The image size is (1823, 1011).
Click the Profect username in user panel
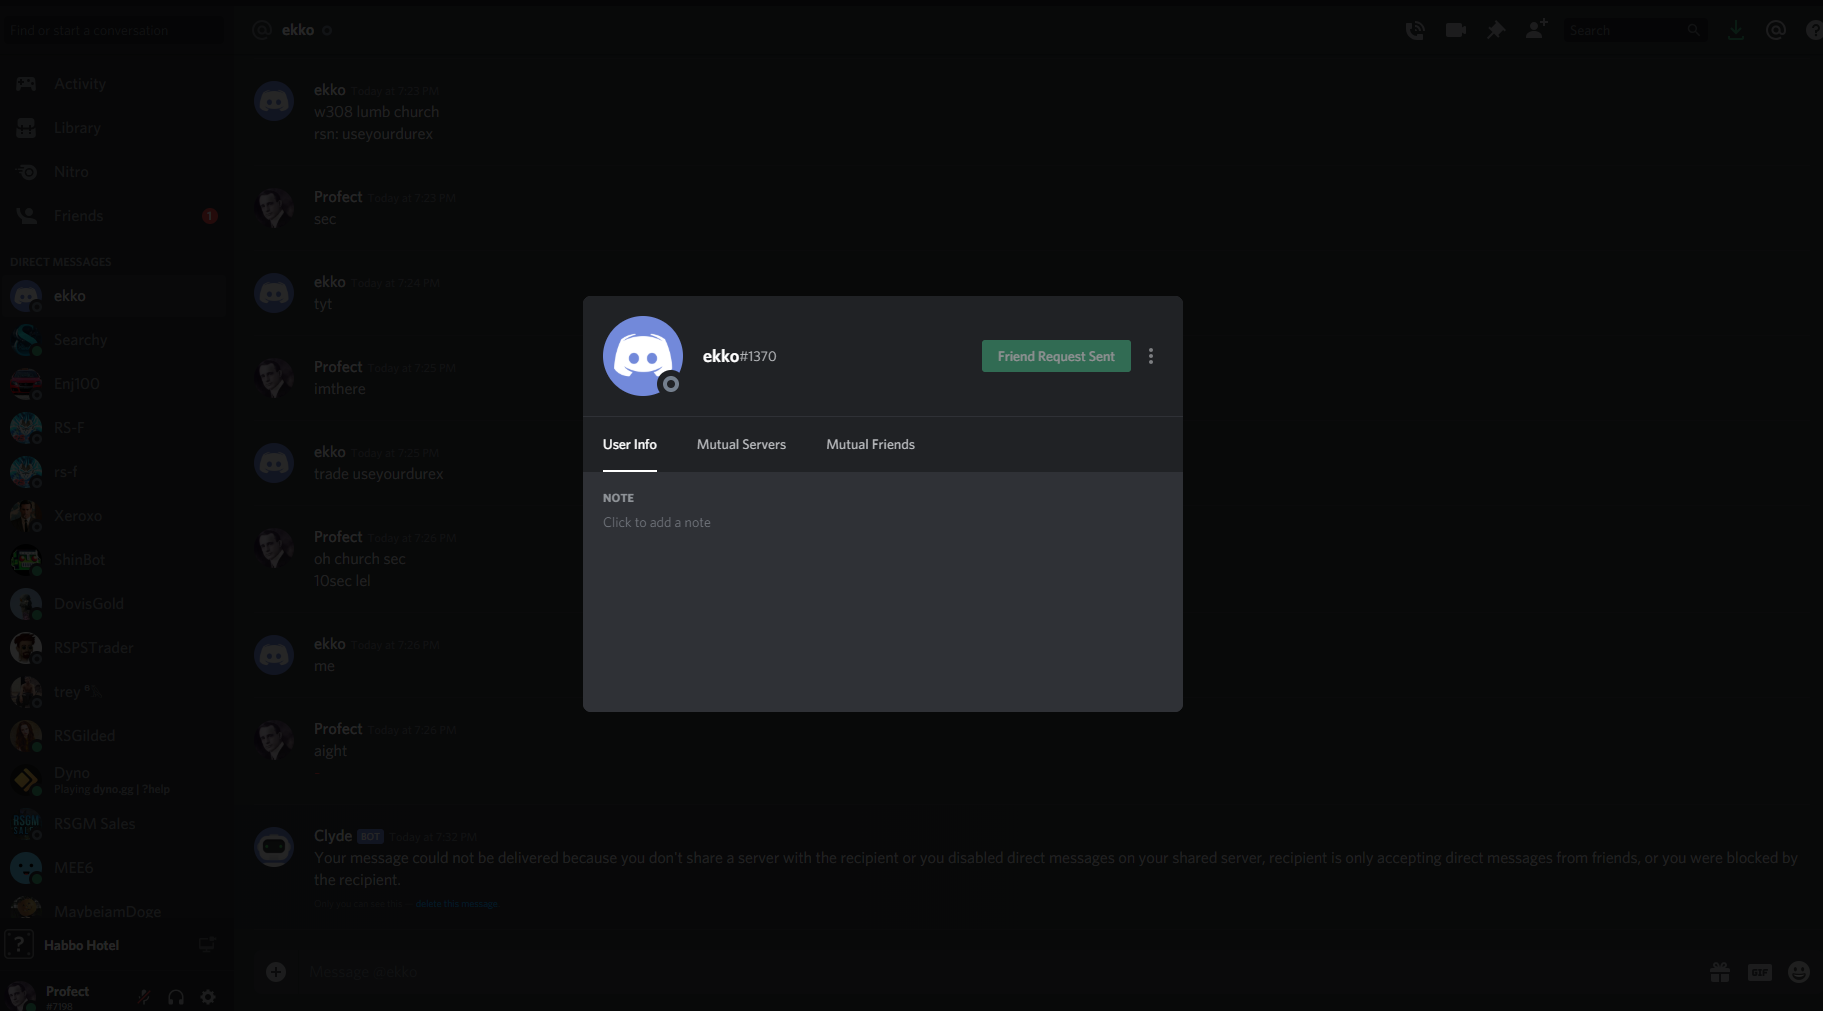pos(67,991)
